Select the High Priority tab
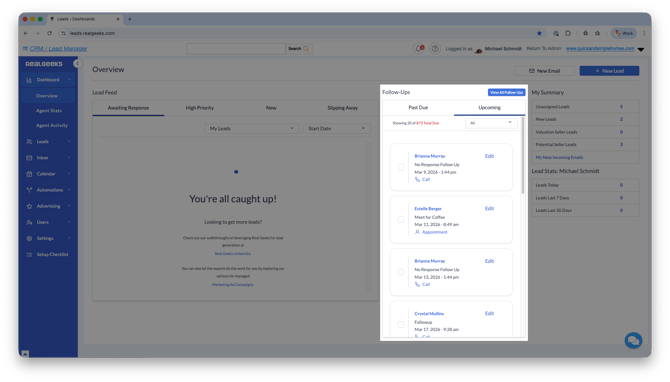The image size is (670, 382). tap(200, 108)
